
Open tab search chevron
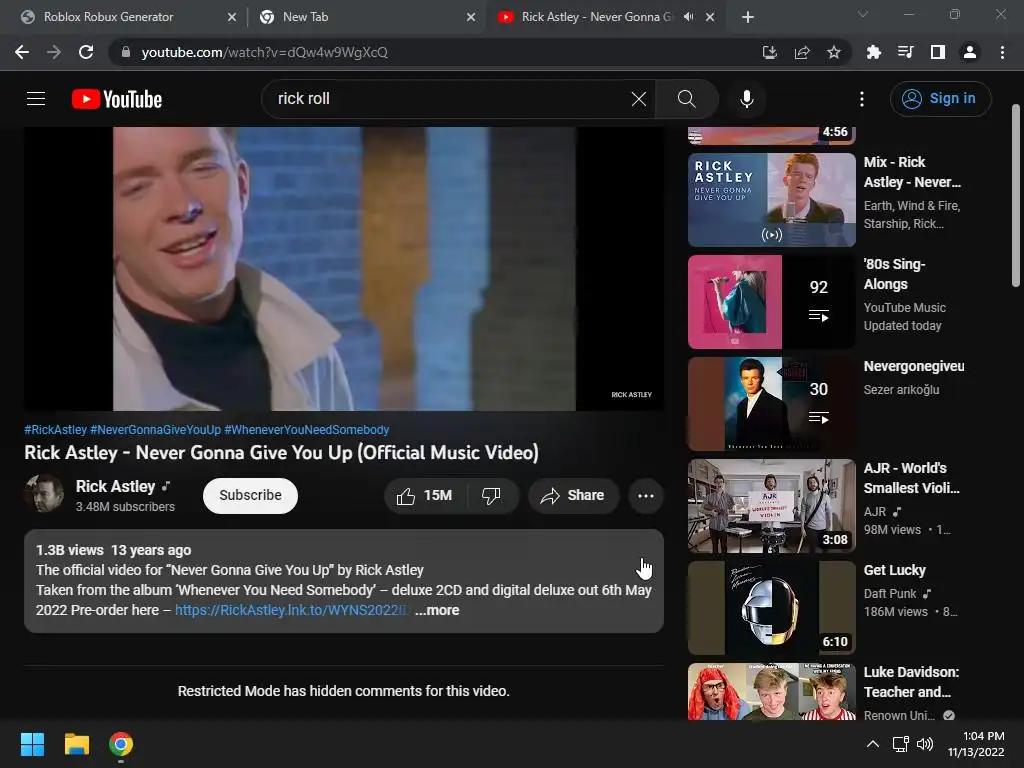(x=863, y=14)
